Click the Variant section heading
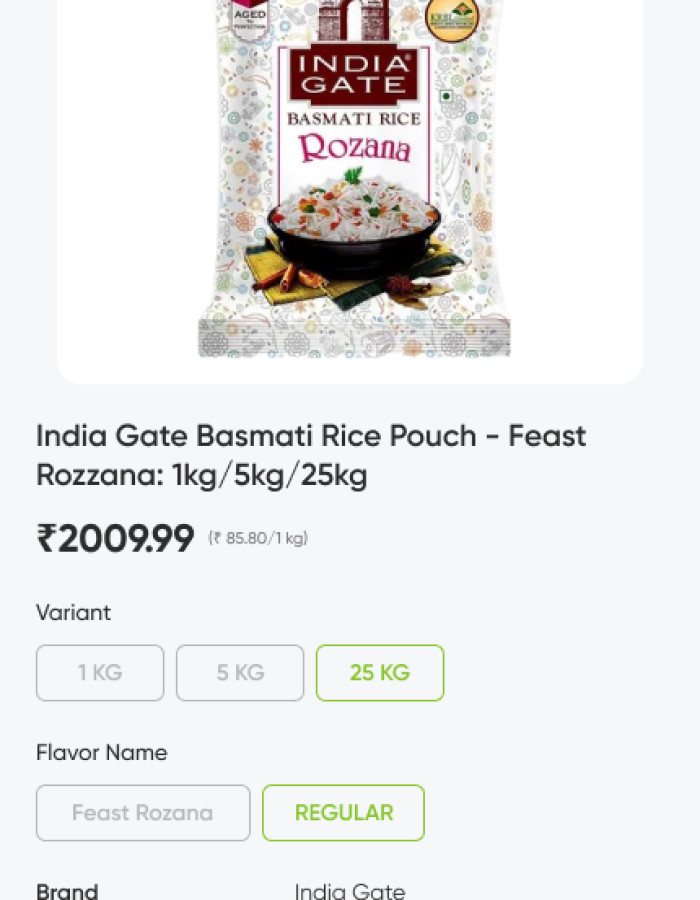The image size is (700, 900). pos(73,612)
